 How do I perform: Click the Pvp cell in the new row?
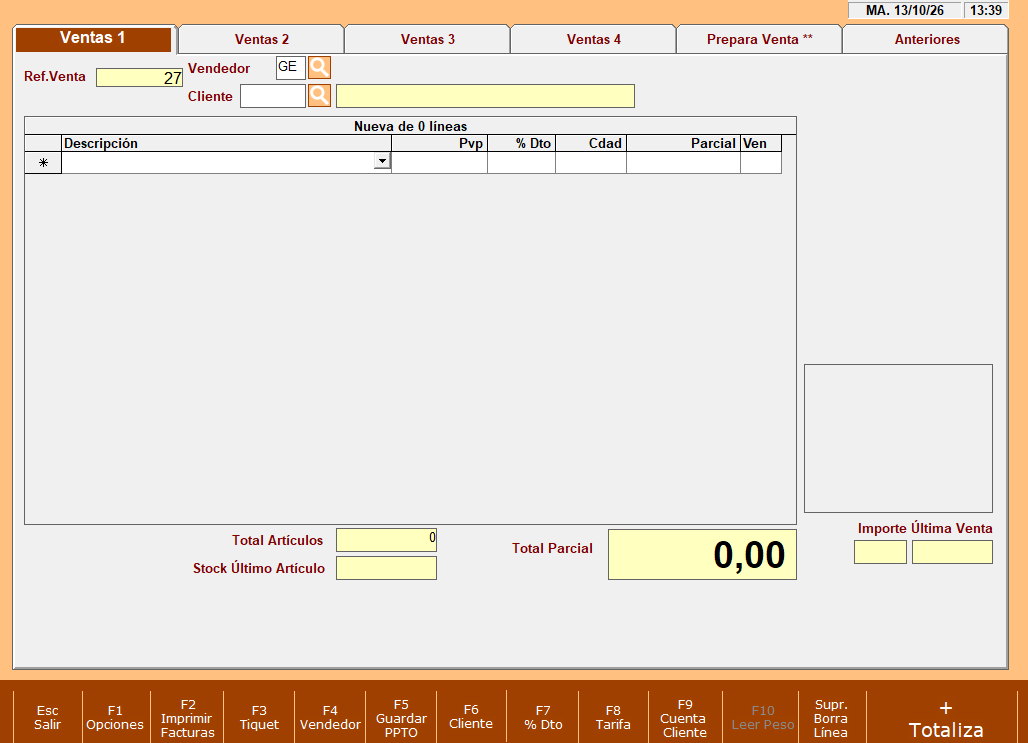pyautogui.click(x=439, y=163)
